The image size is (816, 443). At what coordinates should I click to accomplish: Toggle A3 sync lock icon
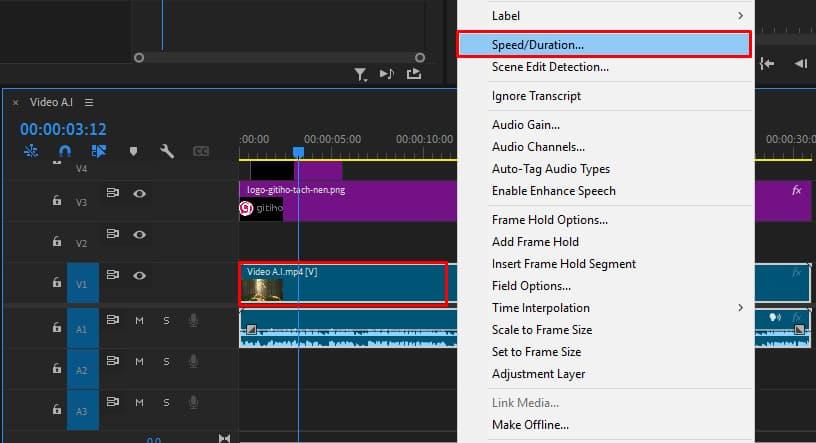(112, 401)
